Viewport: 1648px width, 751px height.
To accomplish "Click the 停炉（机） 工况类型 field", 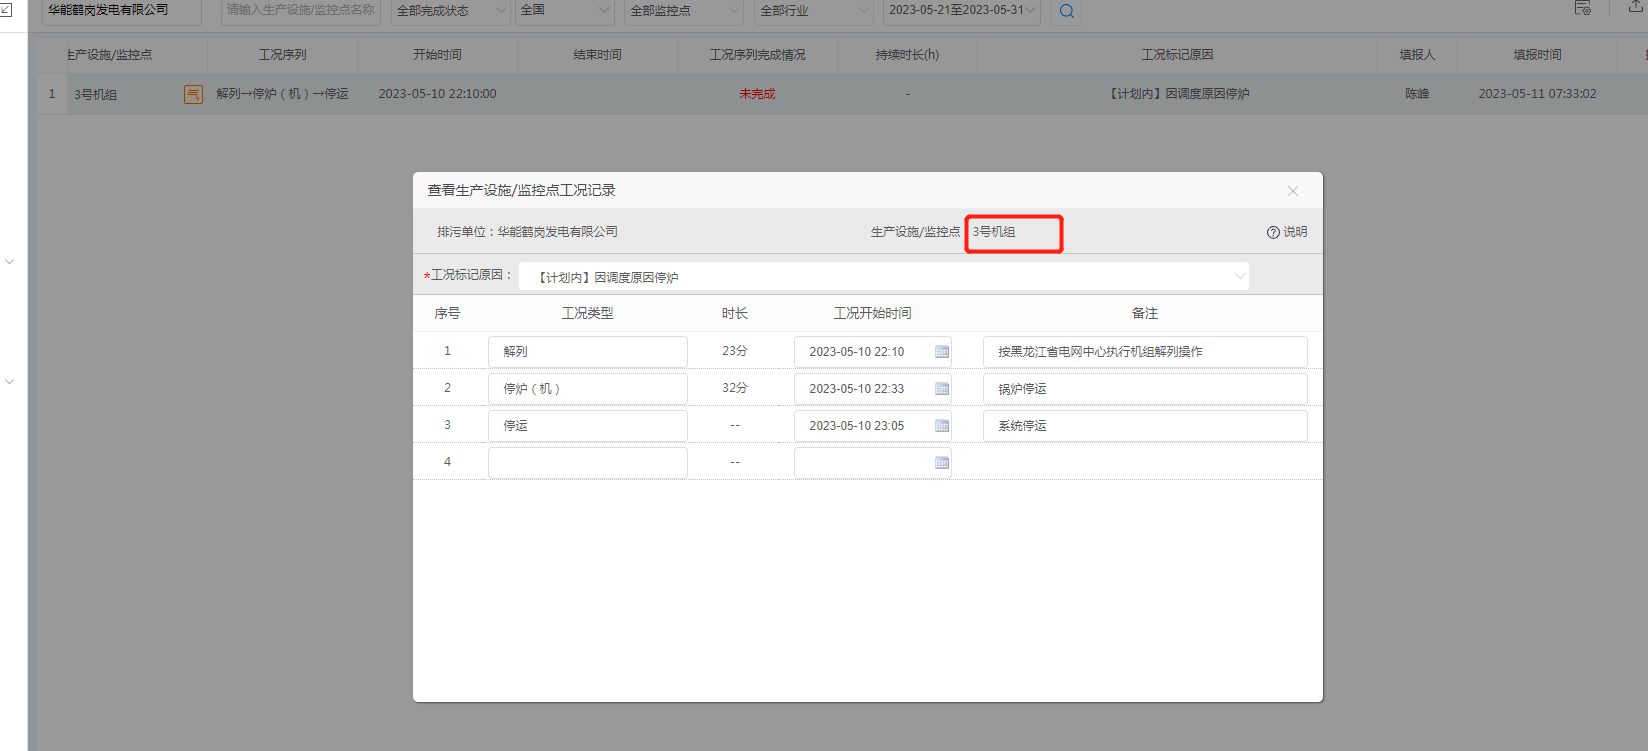I will coord(588,389).
